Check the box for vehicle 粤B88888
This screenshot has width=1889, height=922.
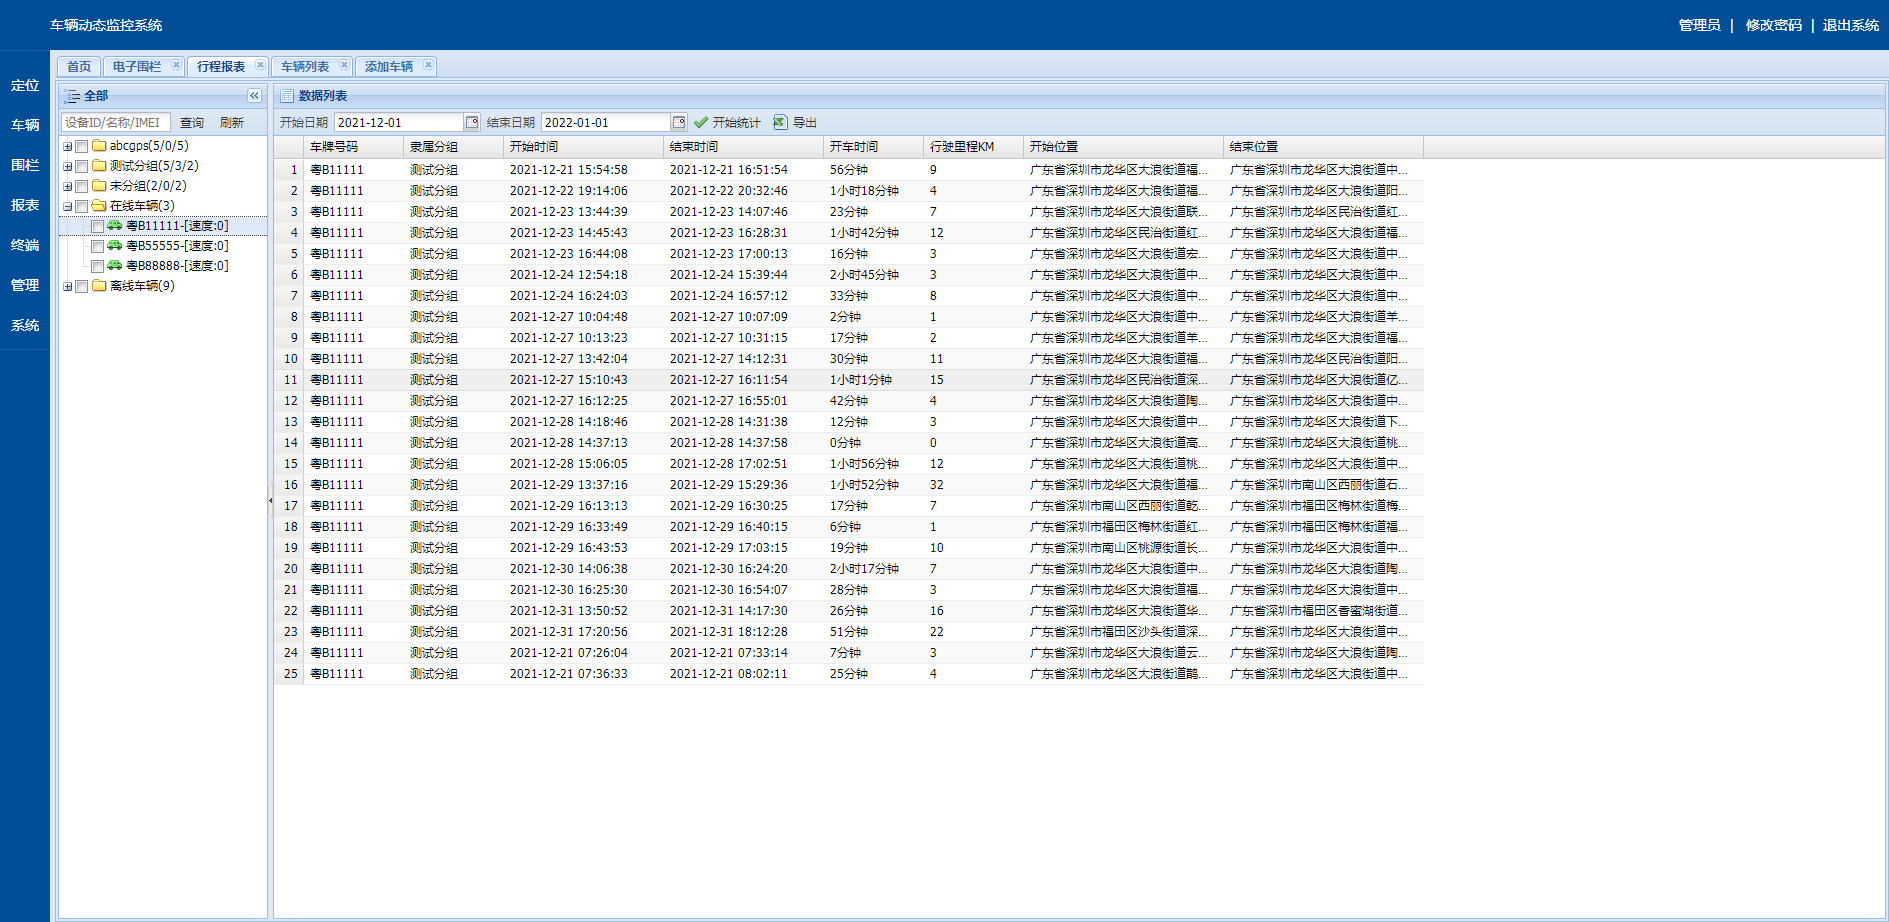point(97,266)
